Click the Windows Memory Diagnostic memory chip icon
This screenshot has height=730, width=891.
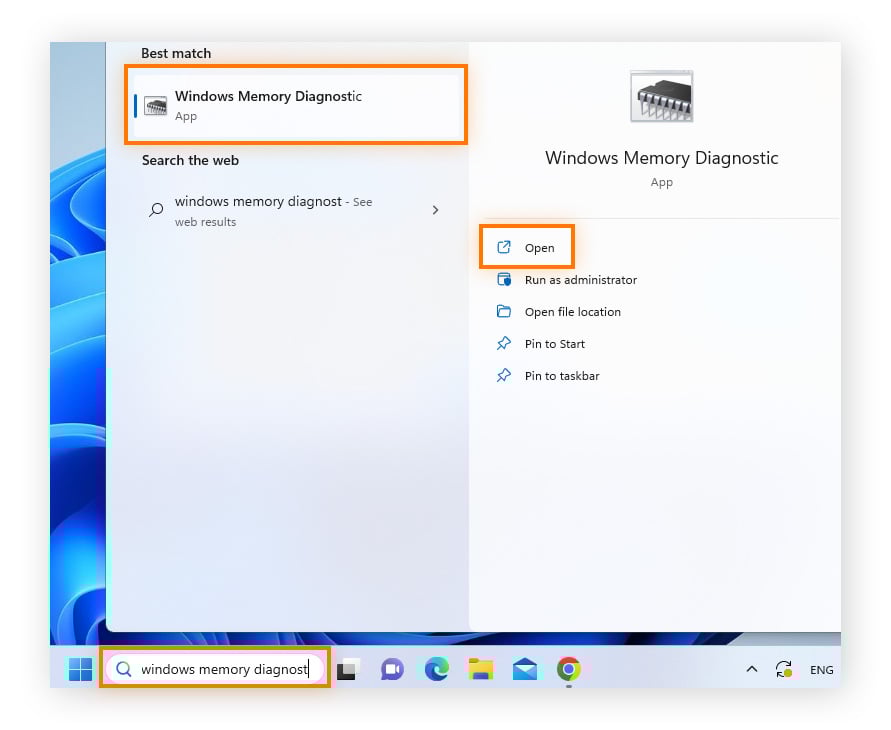pos(661,95)
